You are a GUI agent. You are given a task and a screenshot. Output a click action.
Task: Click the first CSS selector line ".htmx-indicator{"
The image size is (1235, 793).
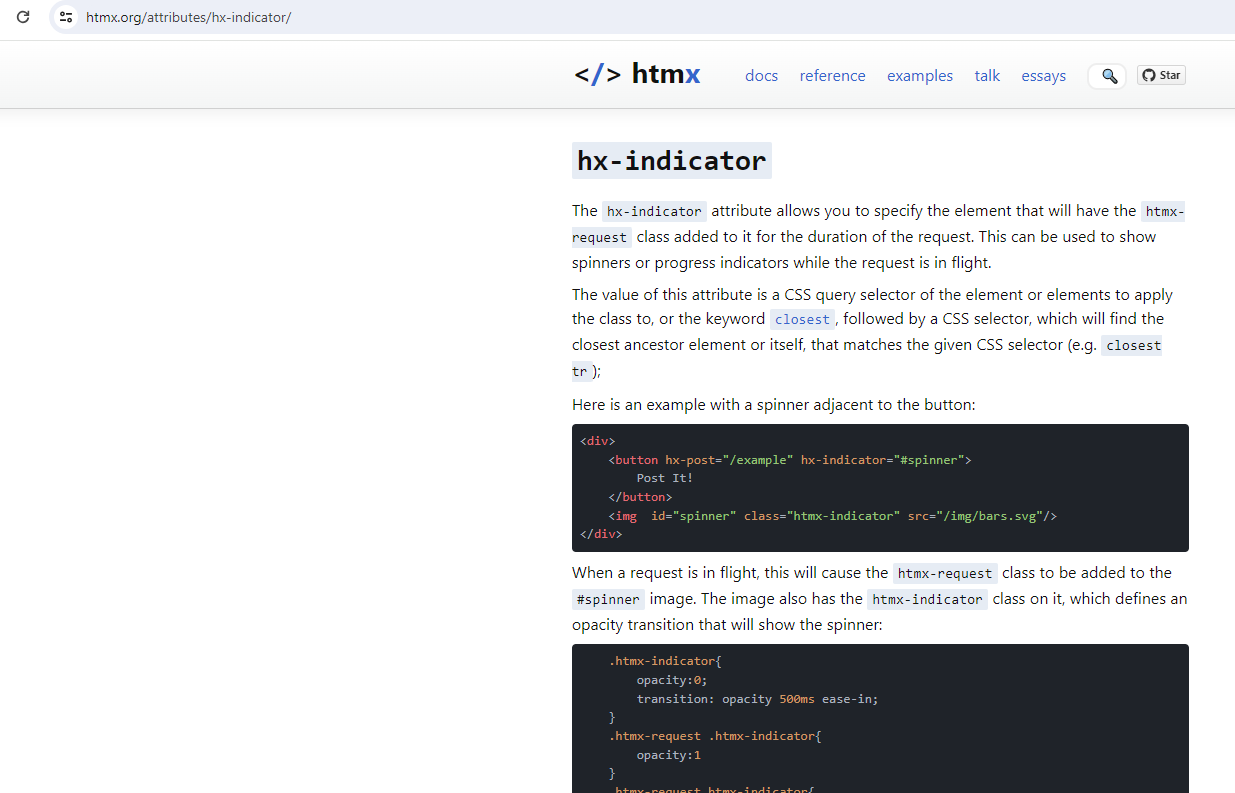665,661
